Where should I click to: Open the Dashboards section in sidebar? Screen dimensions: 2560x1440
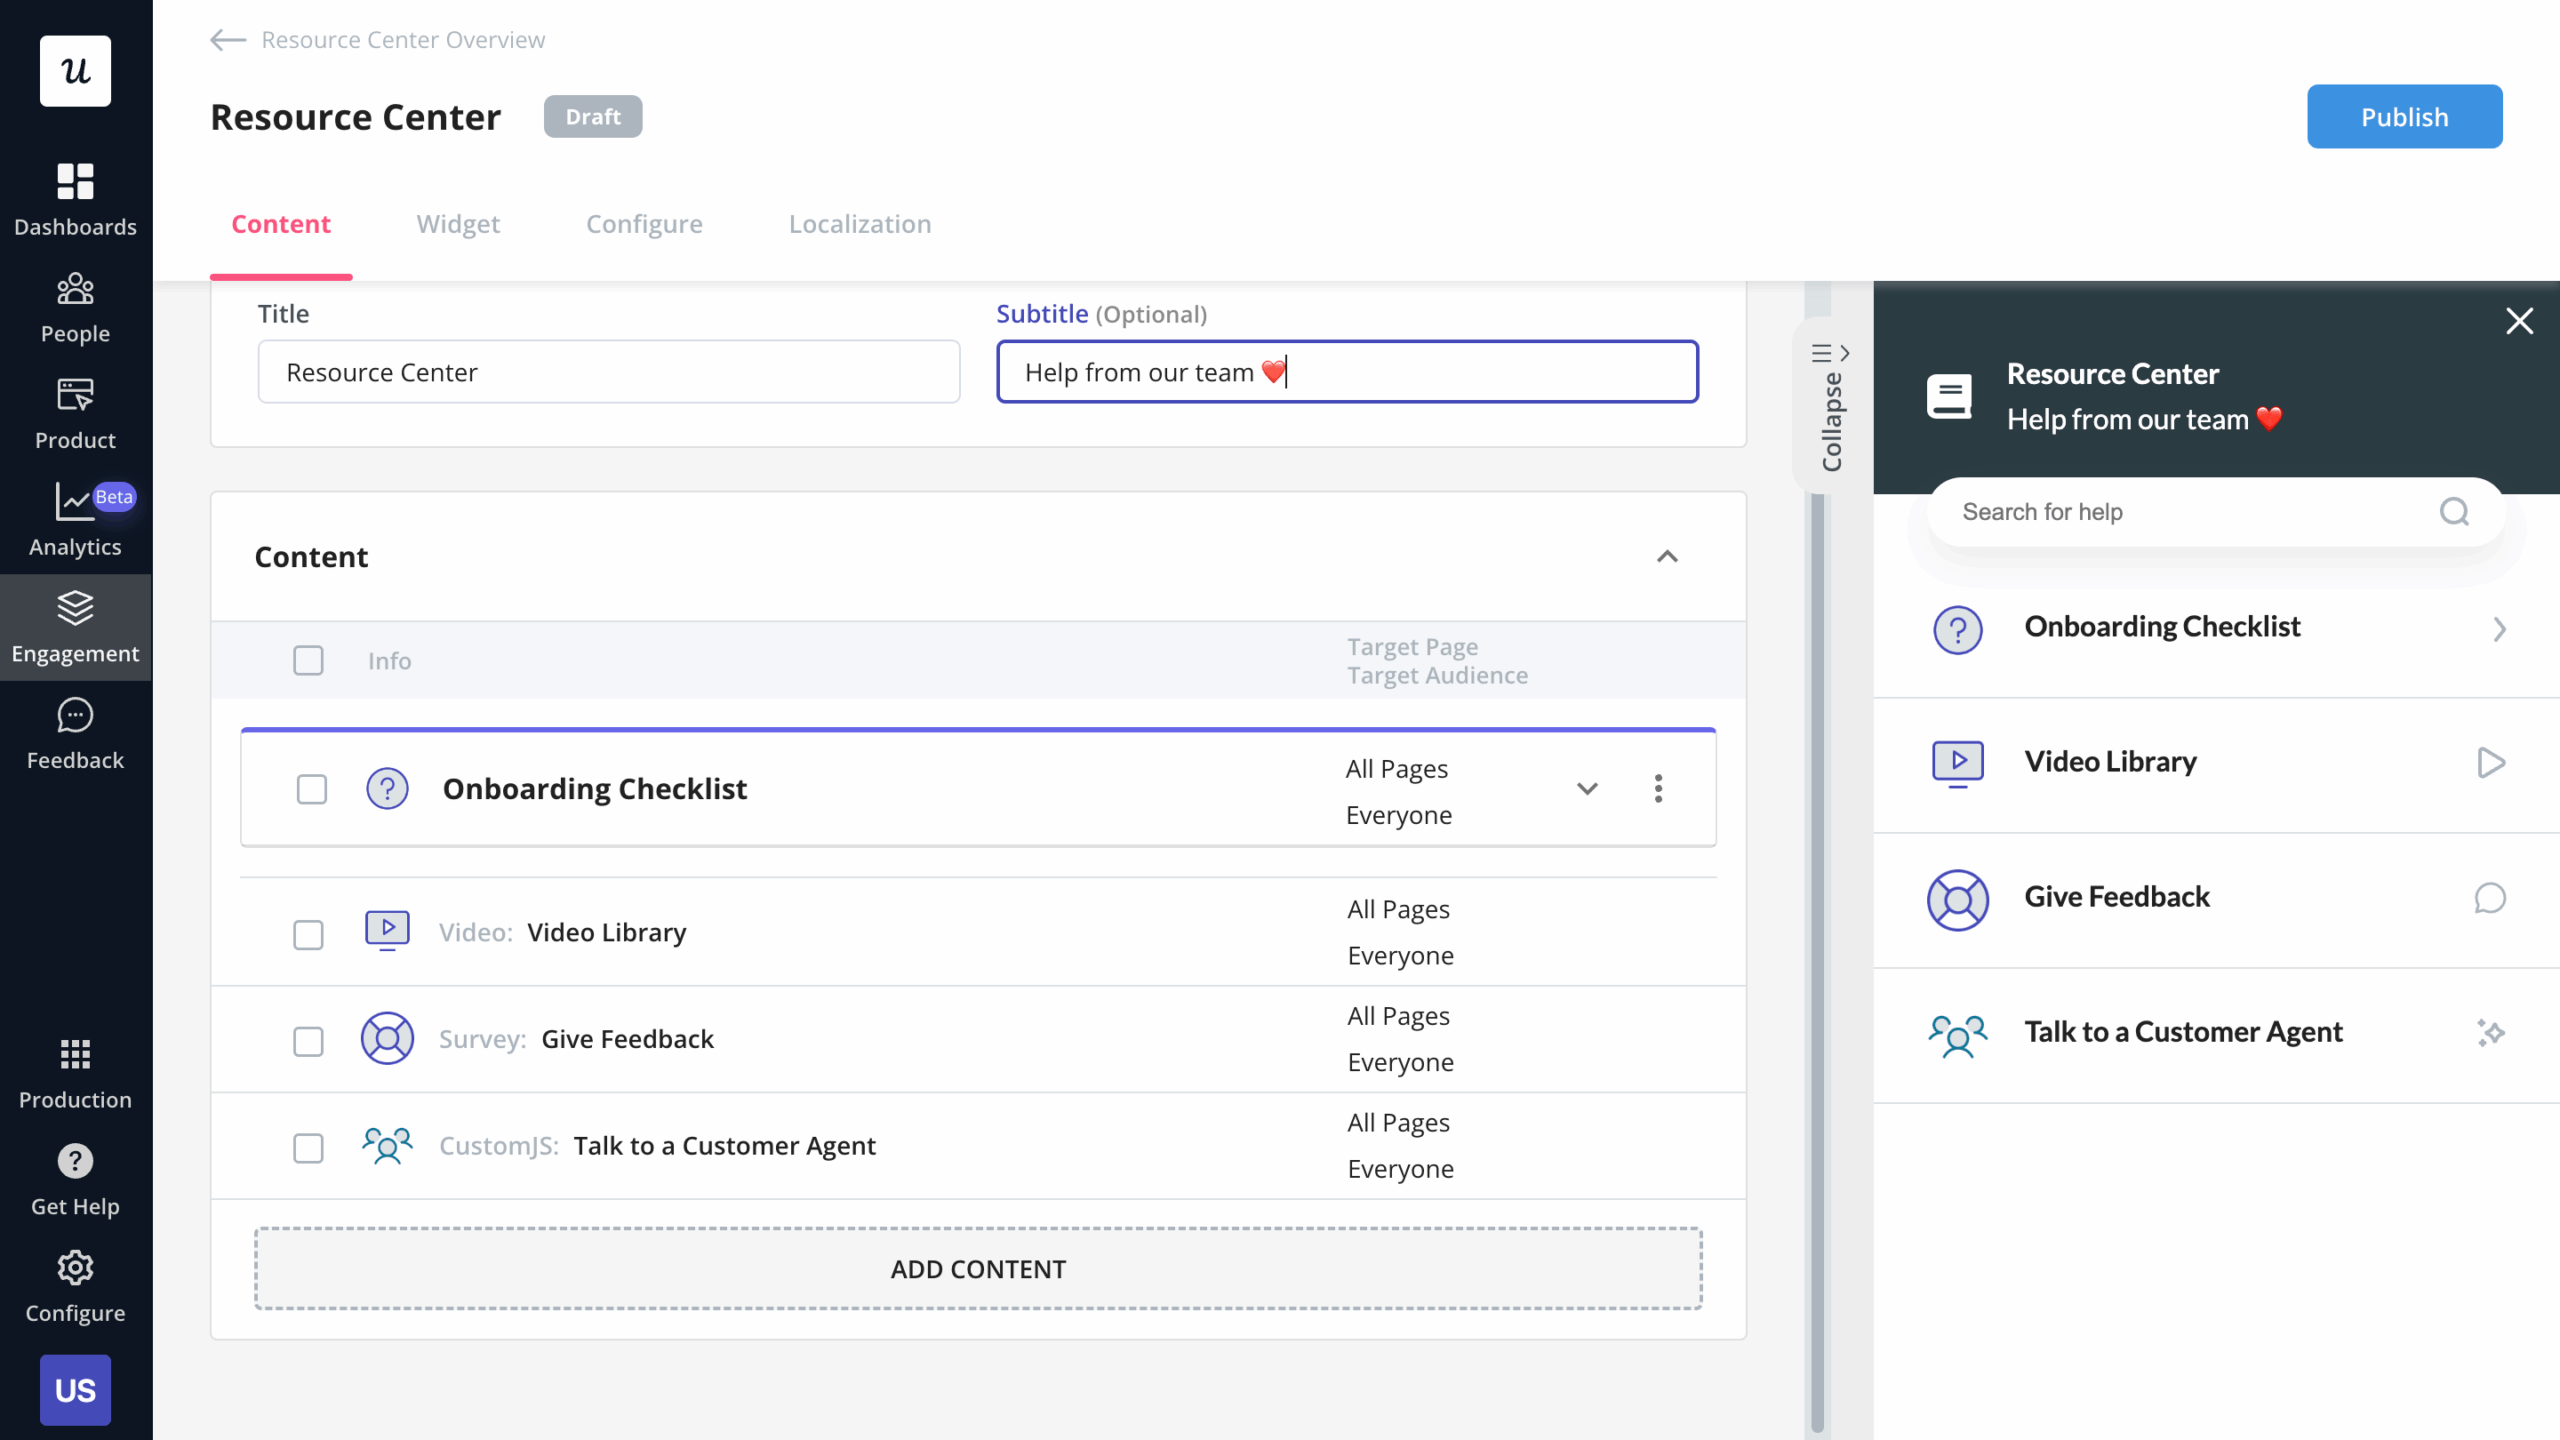(75, 197)
